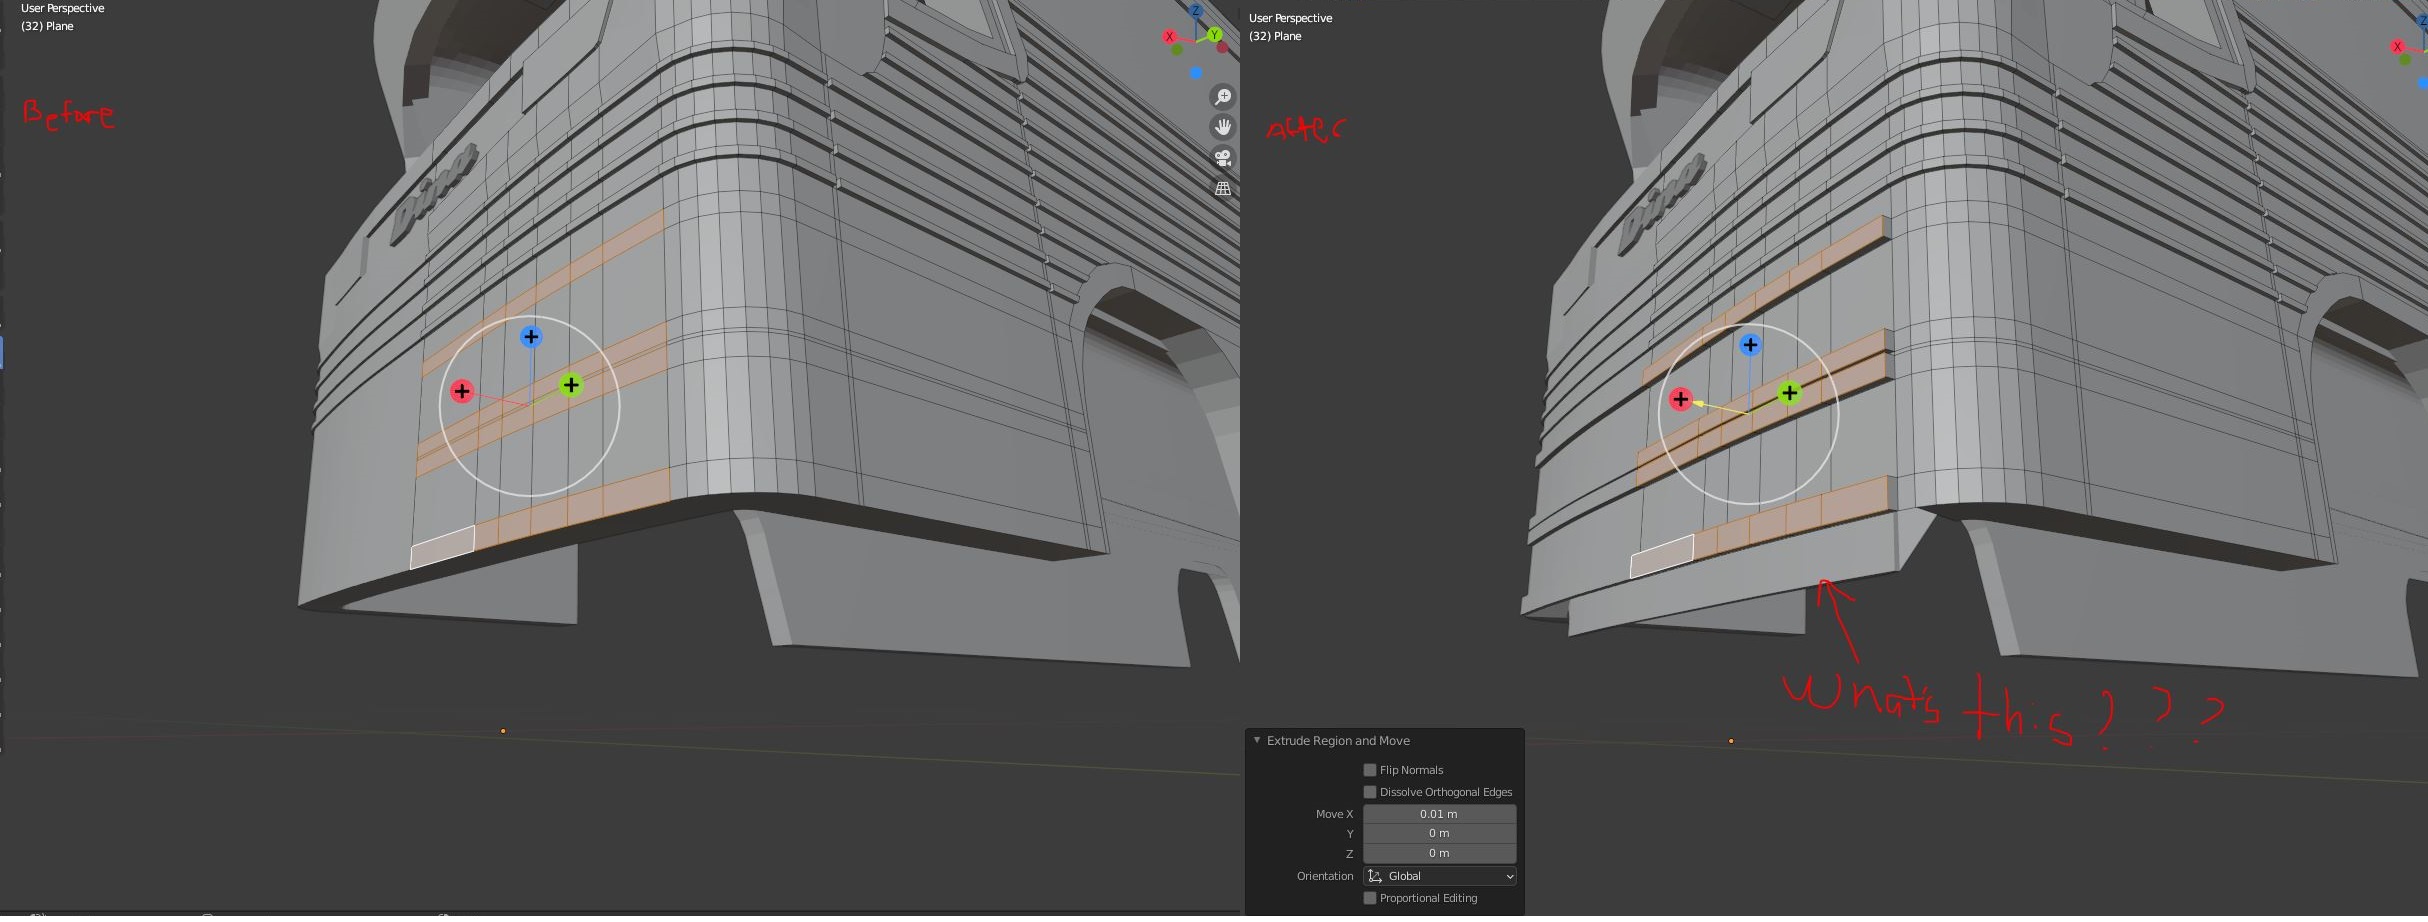The width and height of the screenshot is (2428, 922).
Task: Click the blue Z axis on the before viewport's navigation gizmo
Action: [x=1196, y=10]
